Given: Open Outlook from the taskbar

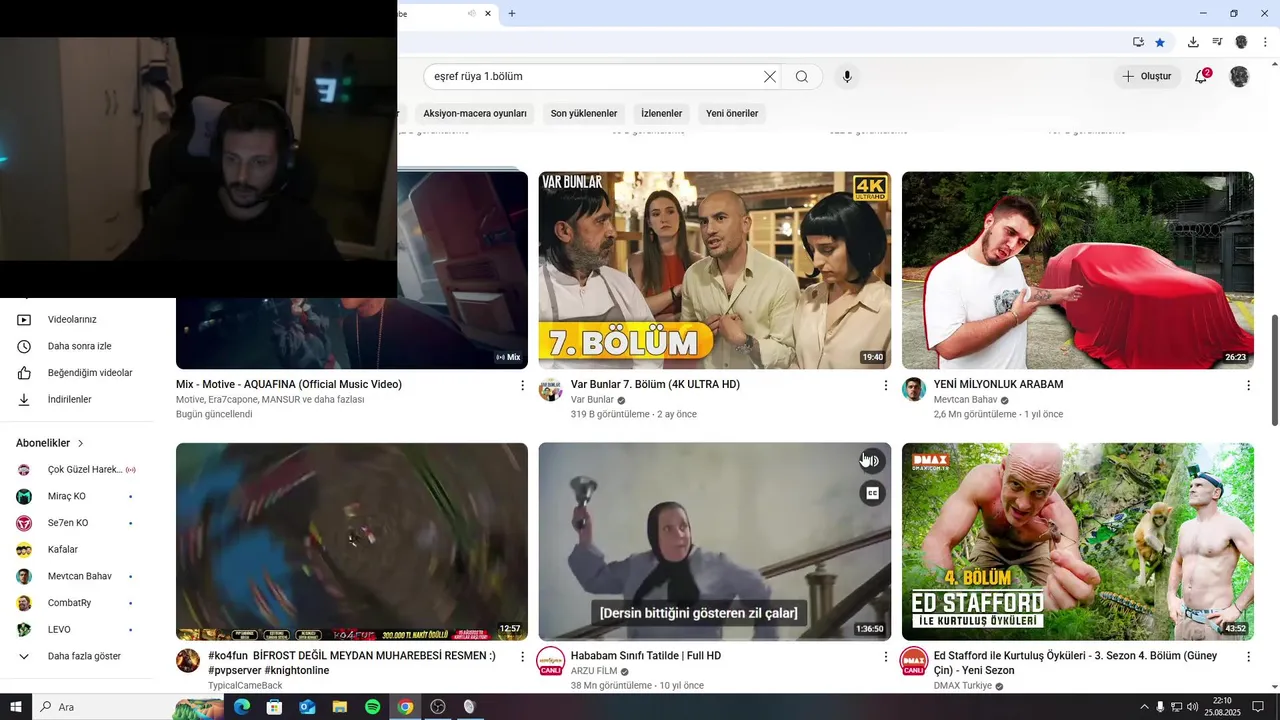Looking at the screenshot, I should (307, 707).
